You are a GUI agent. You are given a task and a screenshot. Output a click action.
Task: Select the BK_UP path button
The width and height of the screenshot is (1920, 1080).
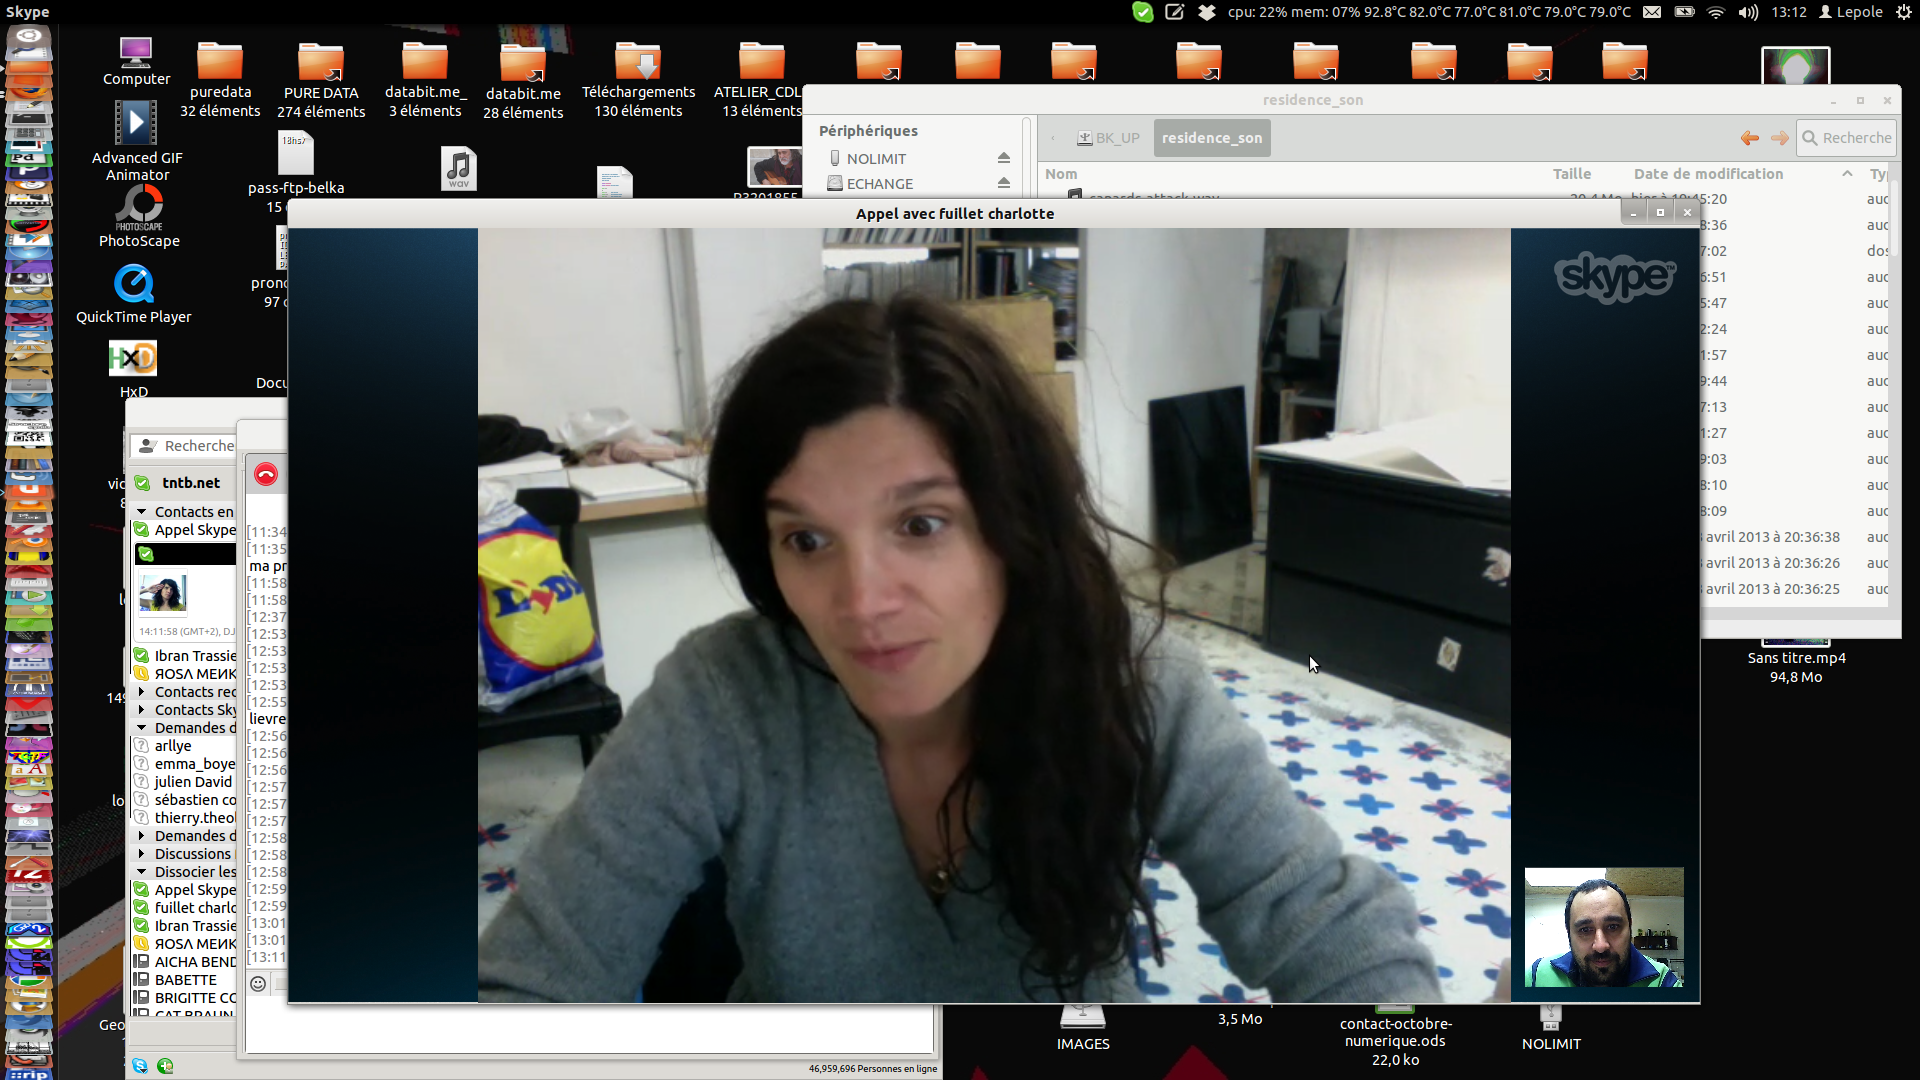(x=1108, y=138)
